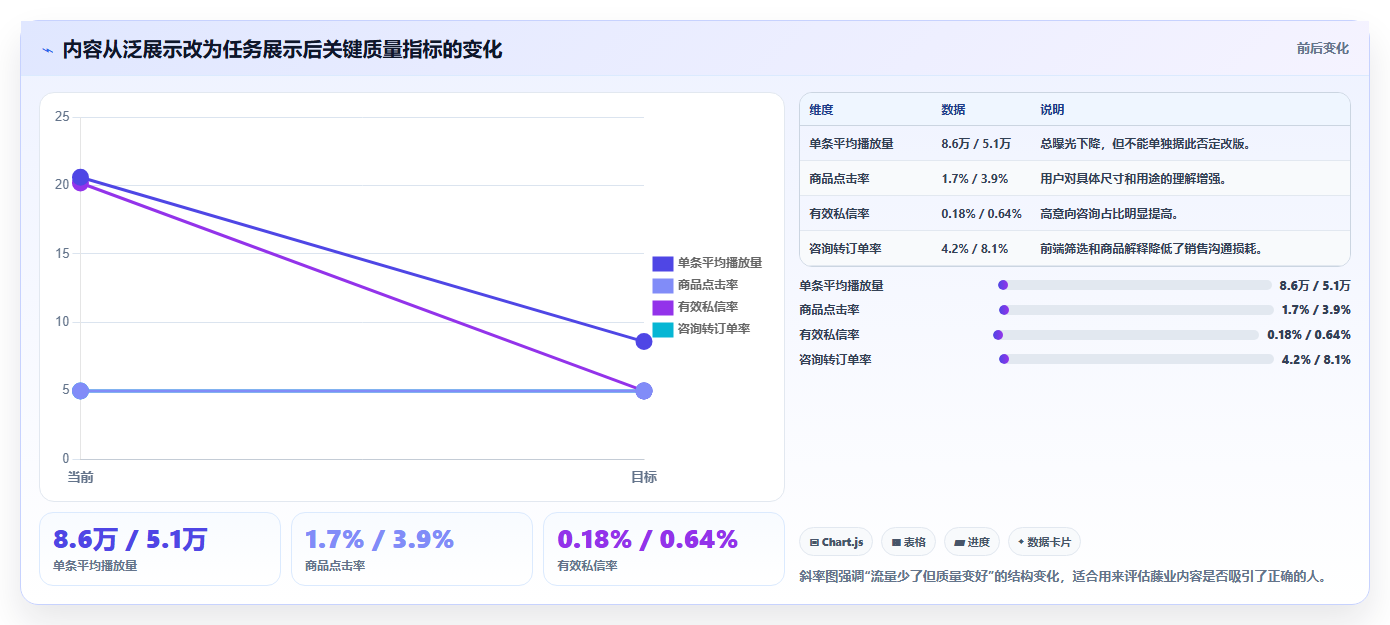This screenshot has width=1390, height=625.
Task: Click the text 用户对具体尺寸和用途的理解增强。
Action: [x=1133, y=179]
